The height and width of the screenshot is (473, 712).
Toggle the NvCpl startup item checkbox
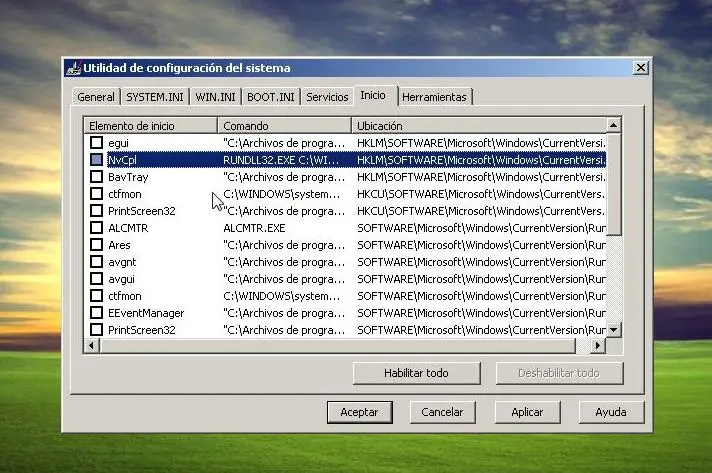pos(96,159)
